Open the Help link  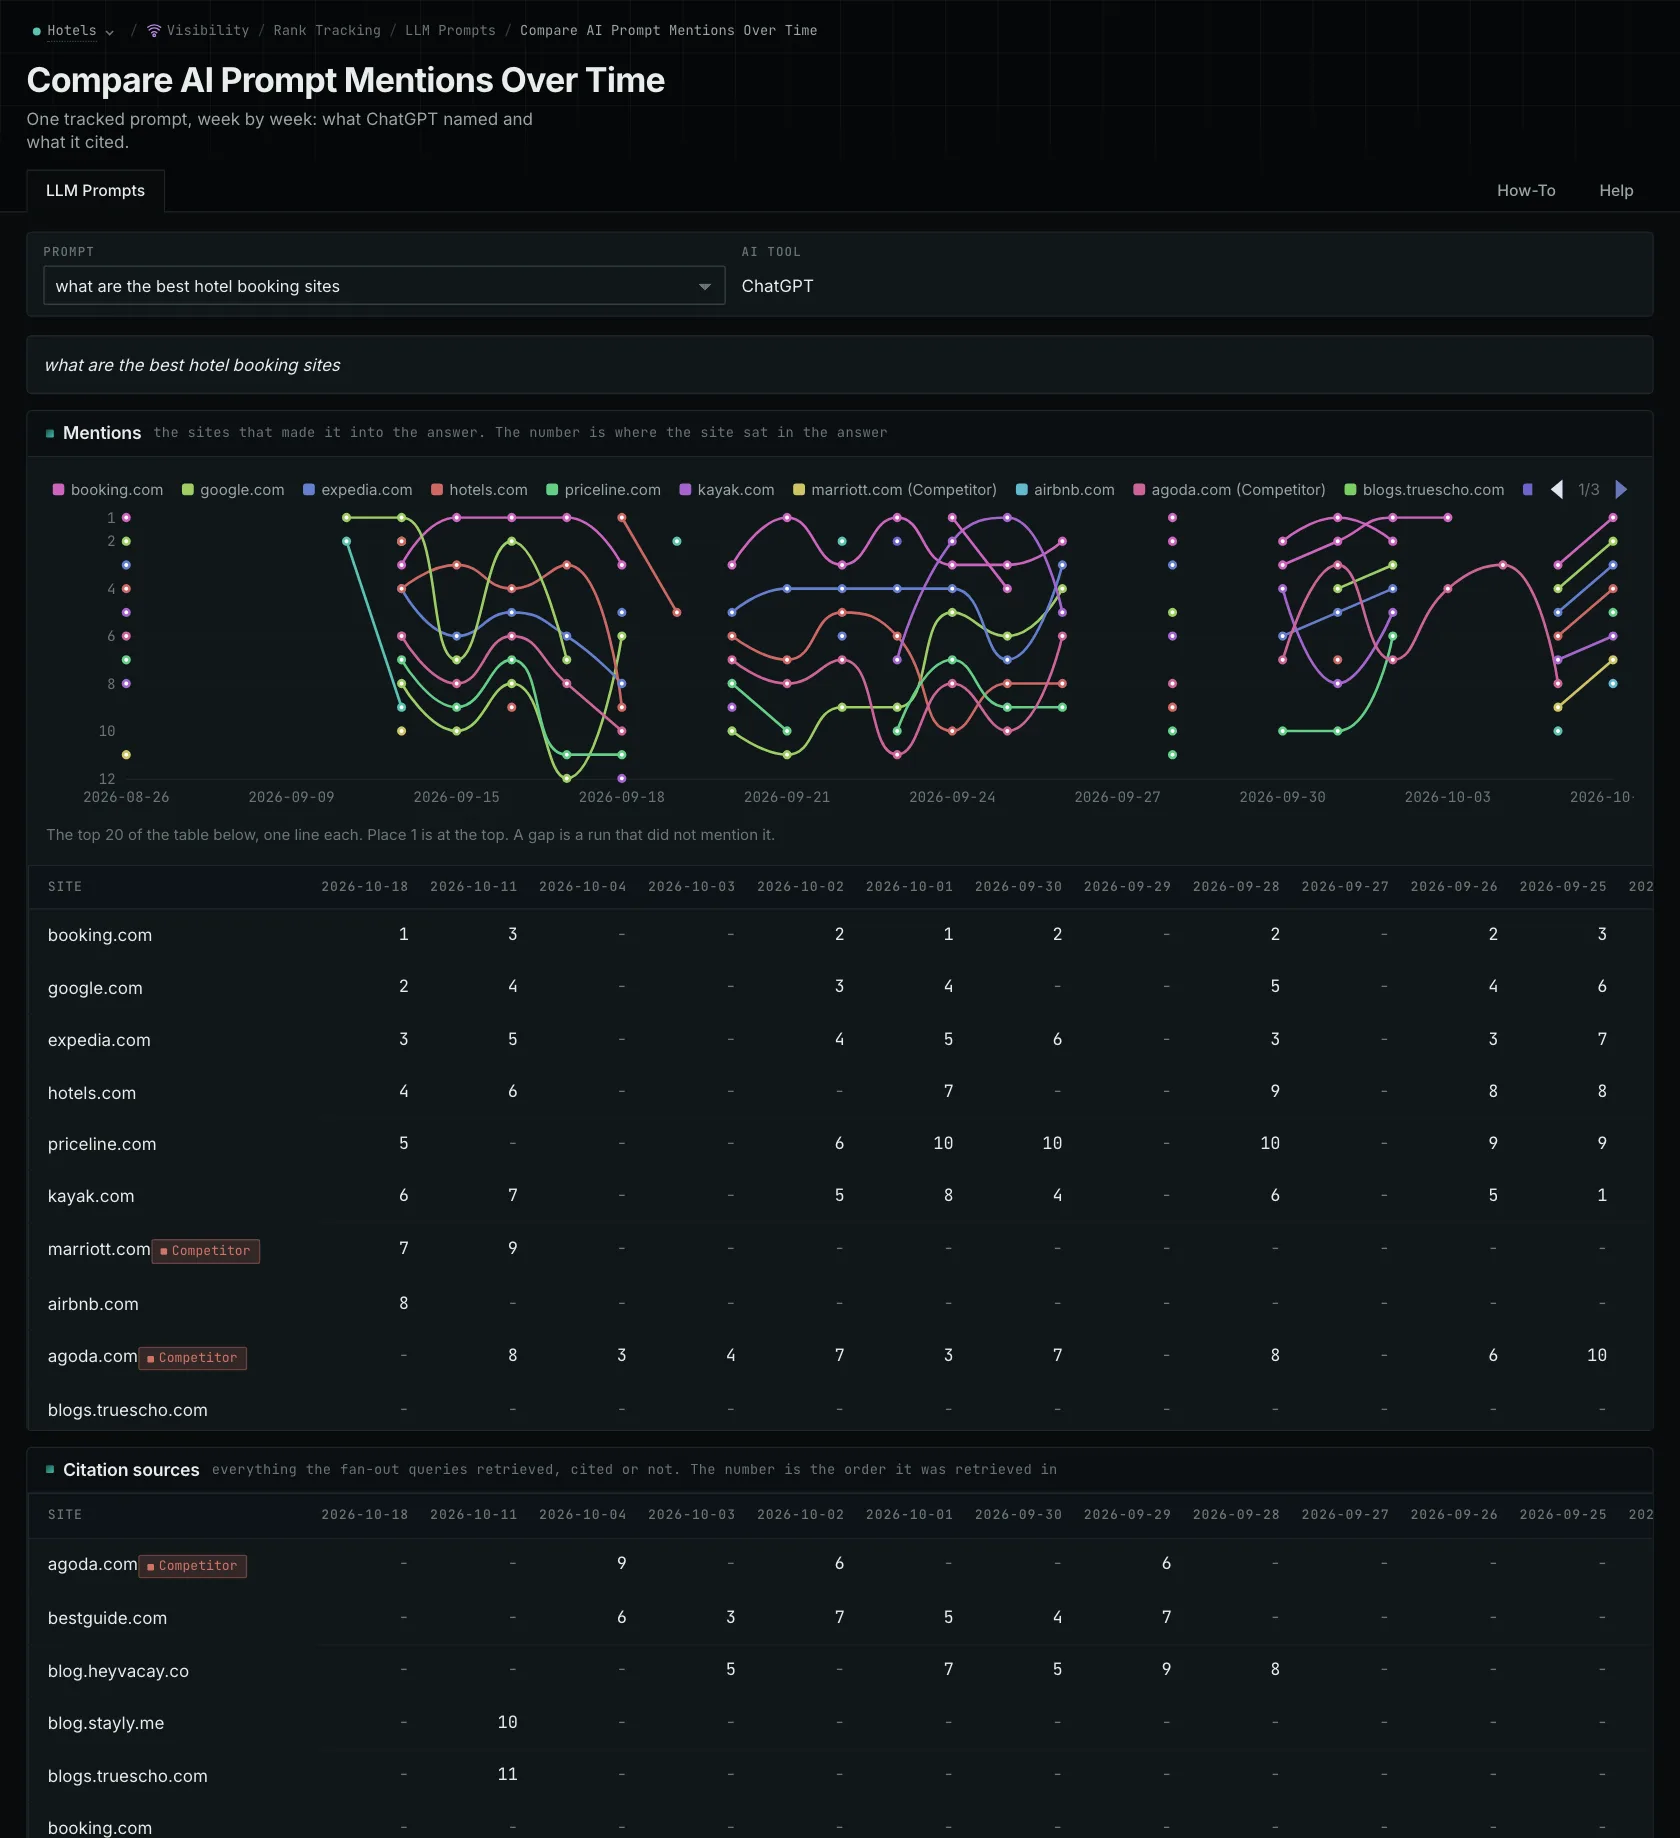(1616, 191)
